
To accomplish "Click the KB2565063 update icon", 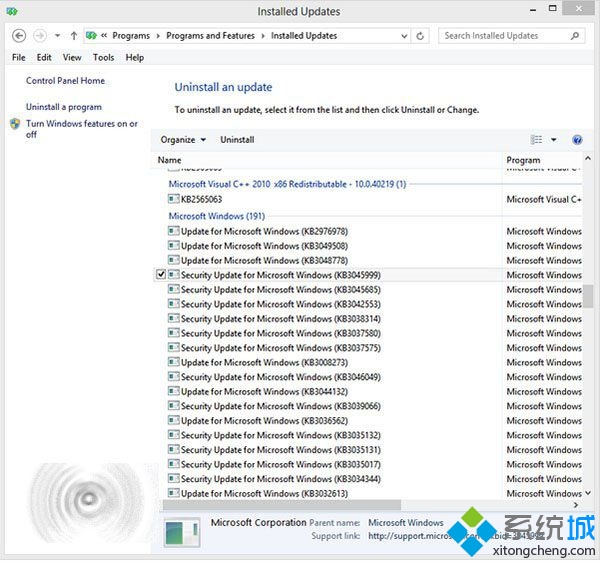I will pos(174,199).
